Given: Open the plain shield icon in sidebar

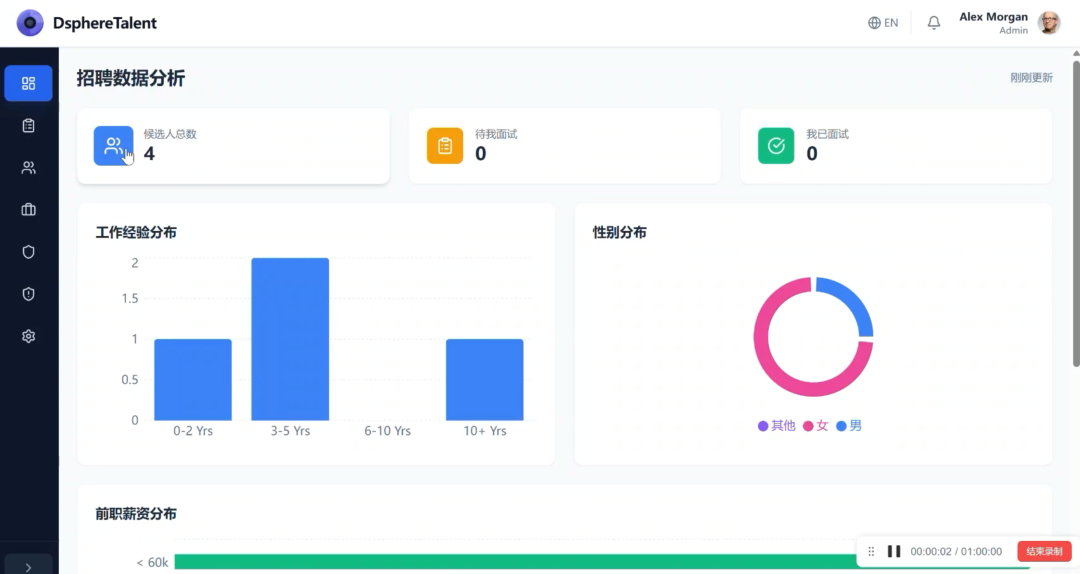Looking at the screenshot, I should [28, 252].
